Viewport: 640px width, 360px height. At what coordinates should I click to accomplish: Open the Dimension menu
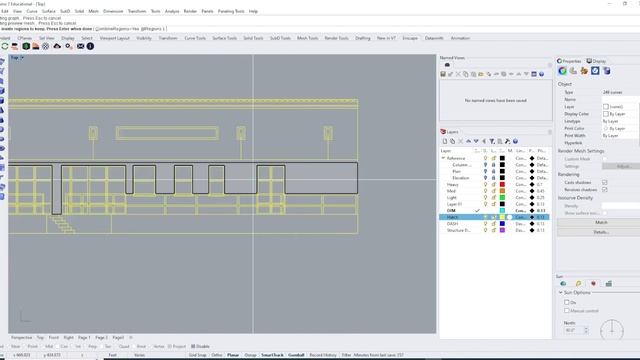[113, 11]
